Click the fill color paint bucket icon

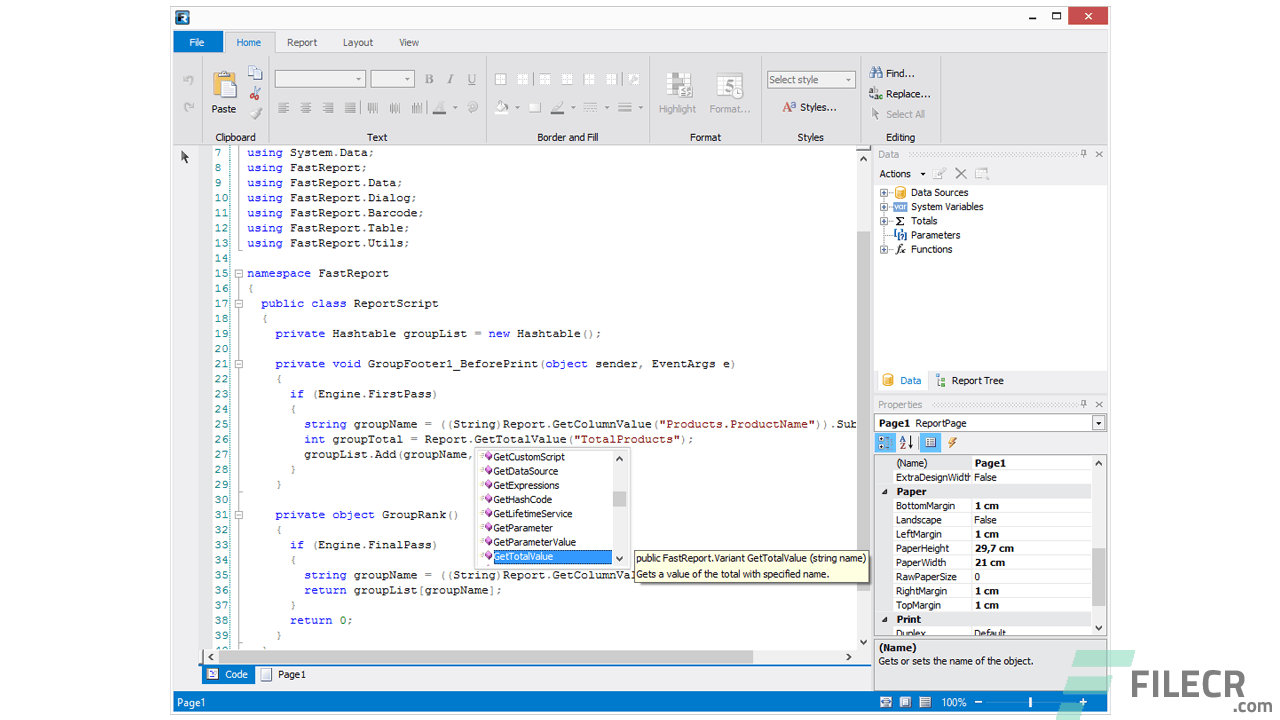click(502, 108)
